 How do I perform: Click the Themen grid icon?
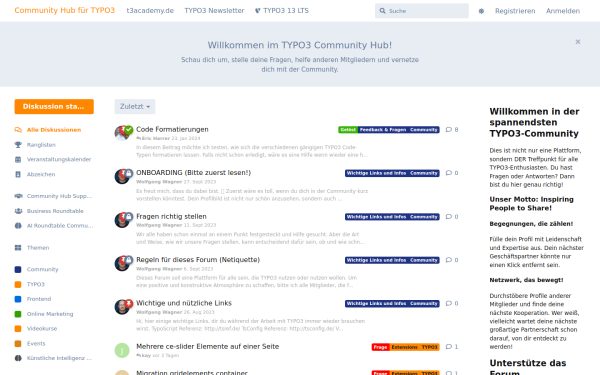pyautogui.click(x=18, y=248)
